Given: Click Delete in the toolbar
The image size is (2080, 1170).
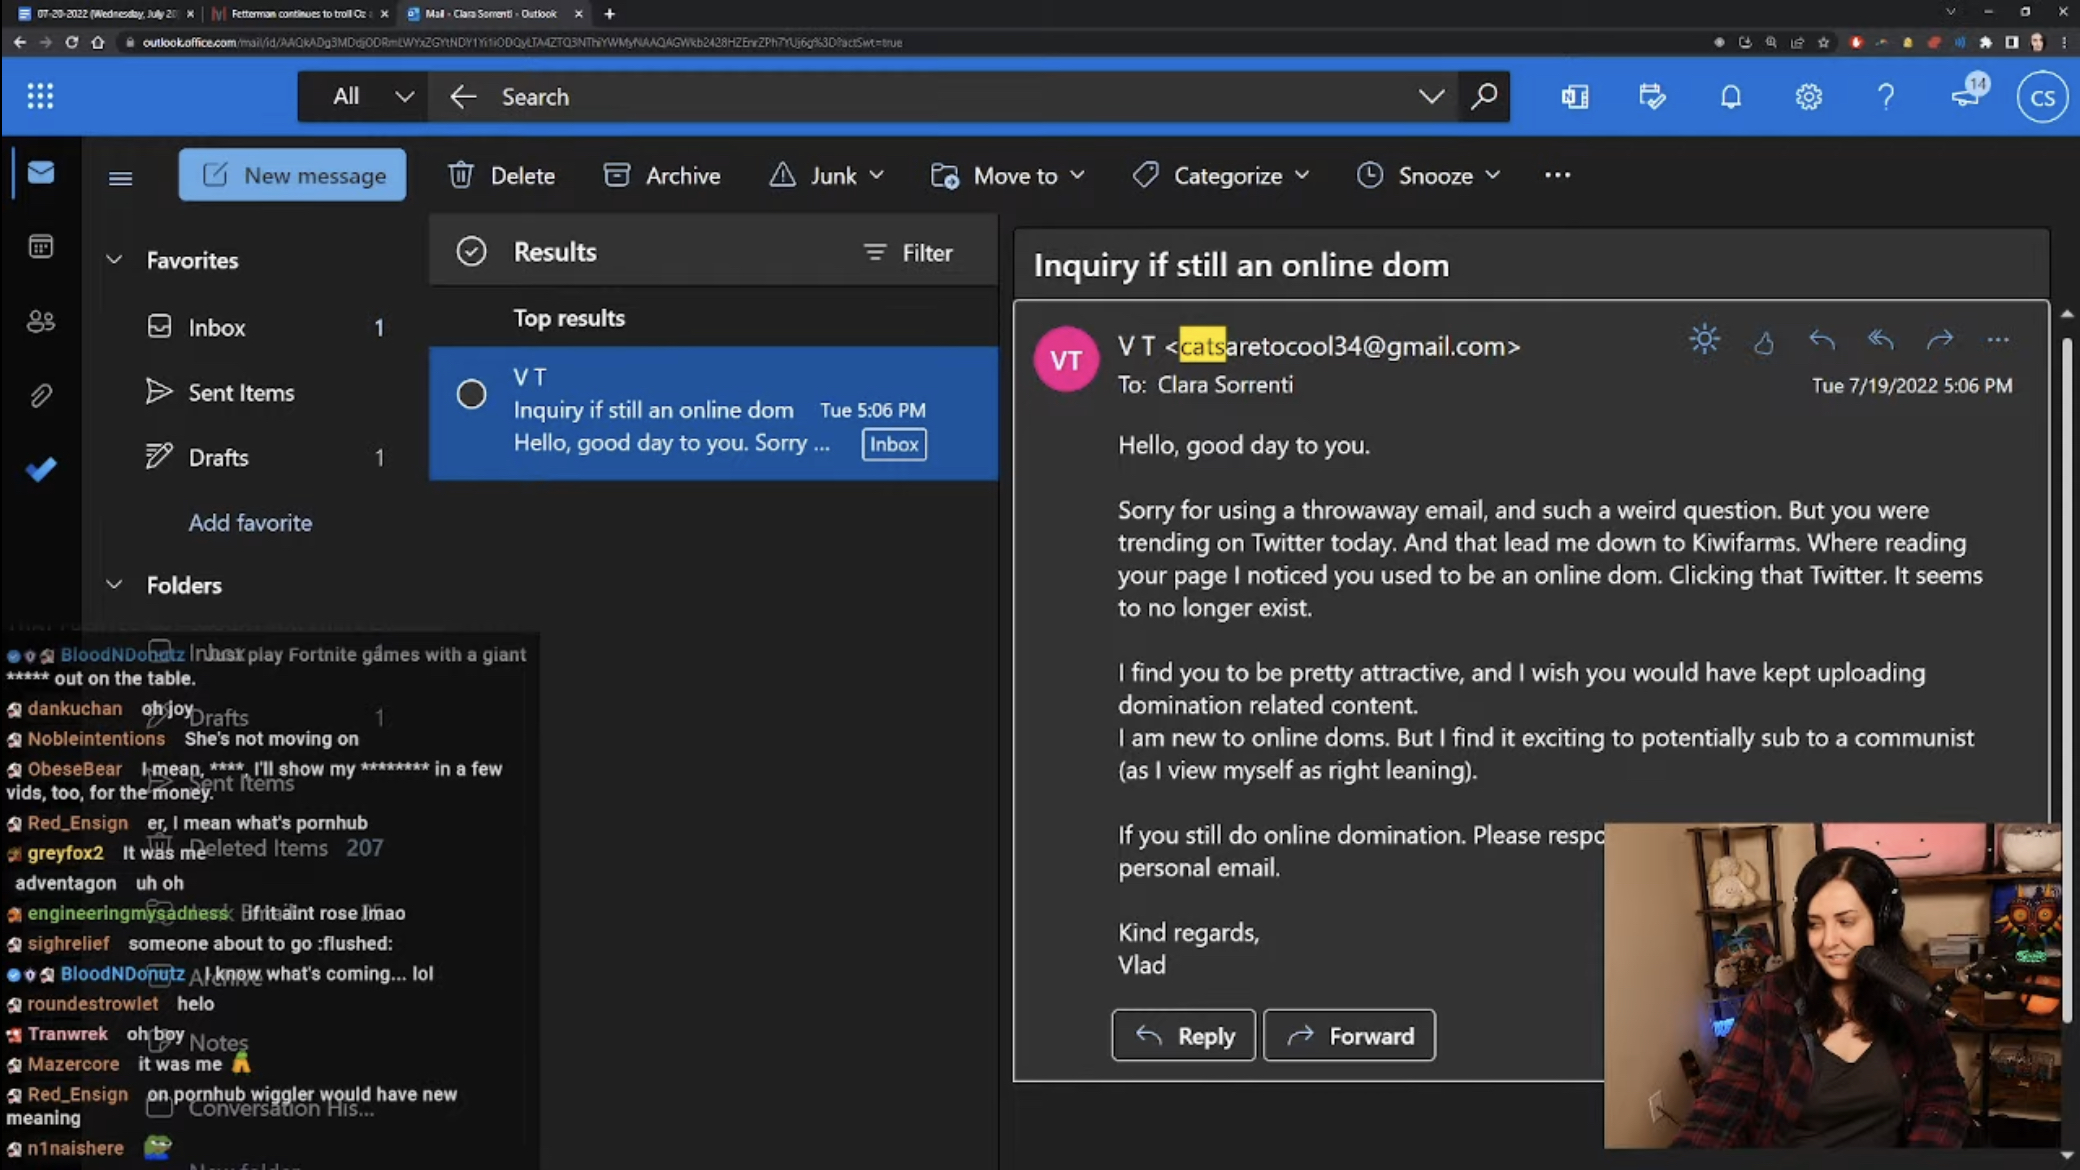Looking at the screenshot, I should point(501,175).
